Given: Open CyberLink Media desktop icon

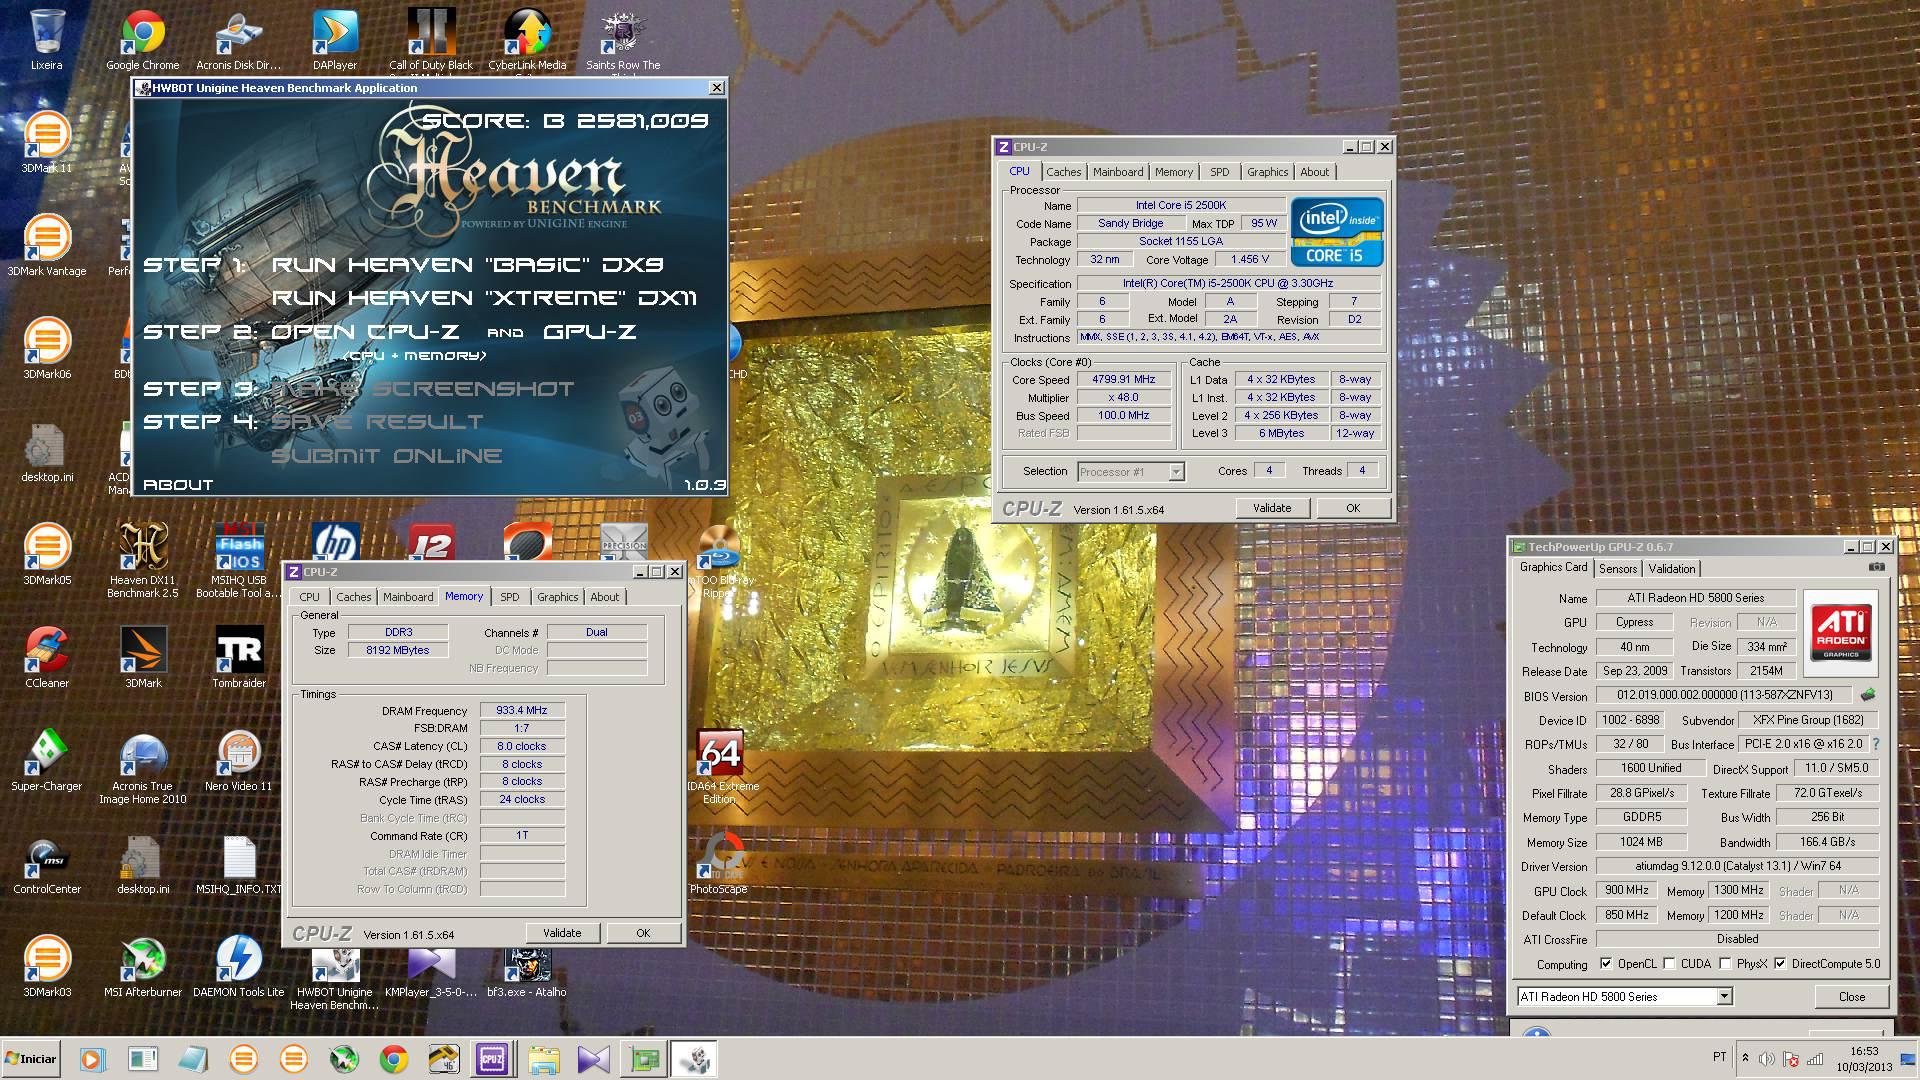Looking at the screenshot, I should [527, 40].
